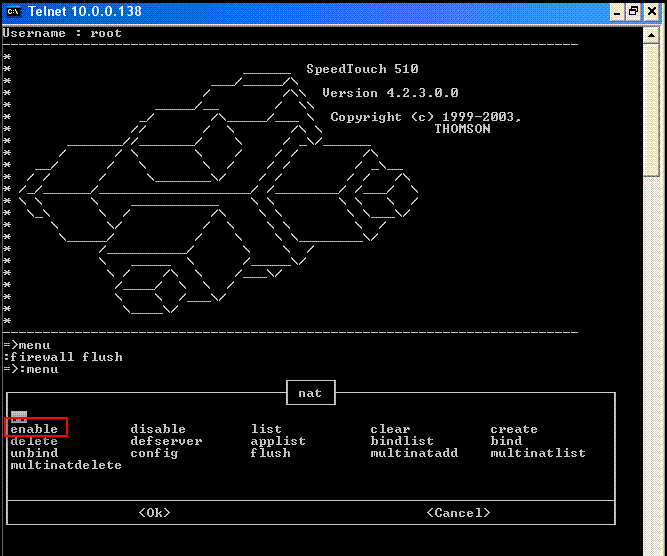Choose the clear command
The image size is (667, 556).
click(x=390, y=429)
